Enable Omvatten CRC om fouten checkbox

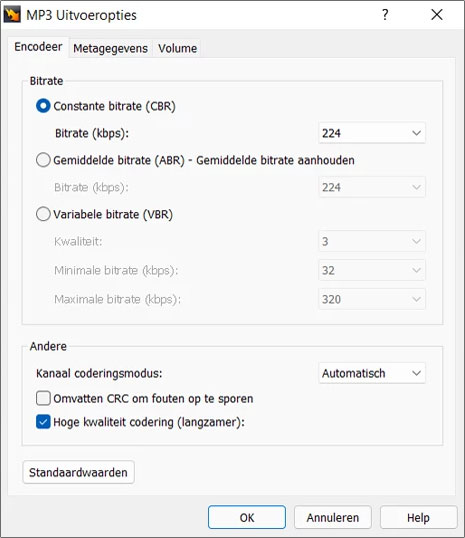[x=43, y=399]
